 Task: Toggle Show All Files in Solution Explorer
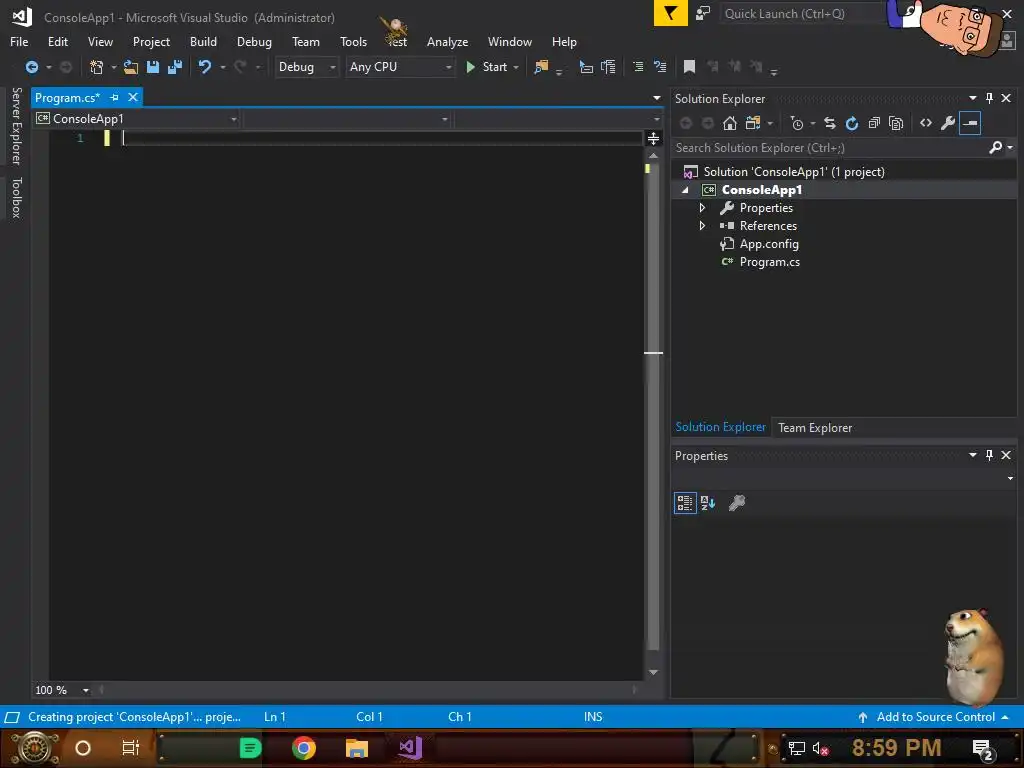click(x=896, y=123)
